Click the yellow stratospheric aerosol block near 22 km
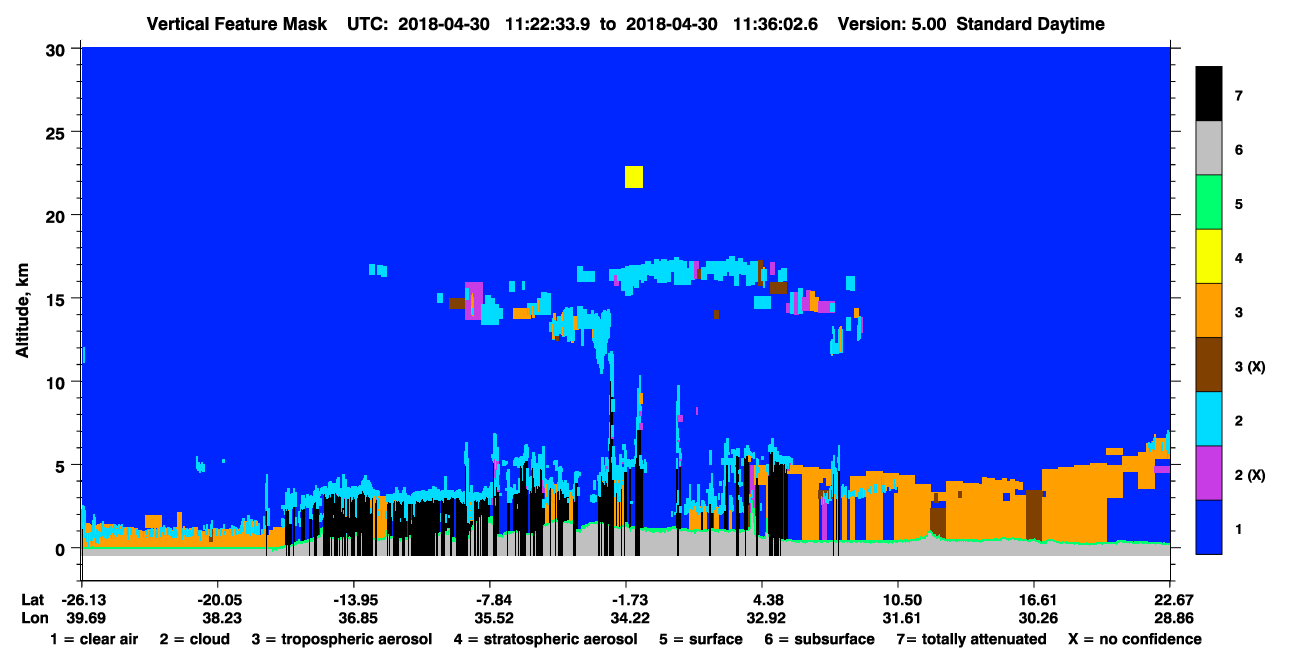1300x667 pixels. pos(633,176)
